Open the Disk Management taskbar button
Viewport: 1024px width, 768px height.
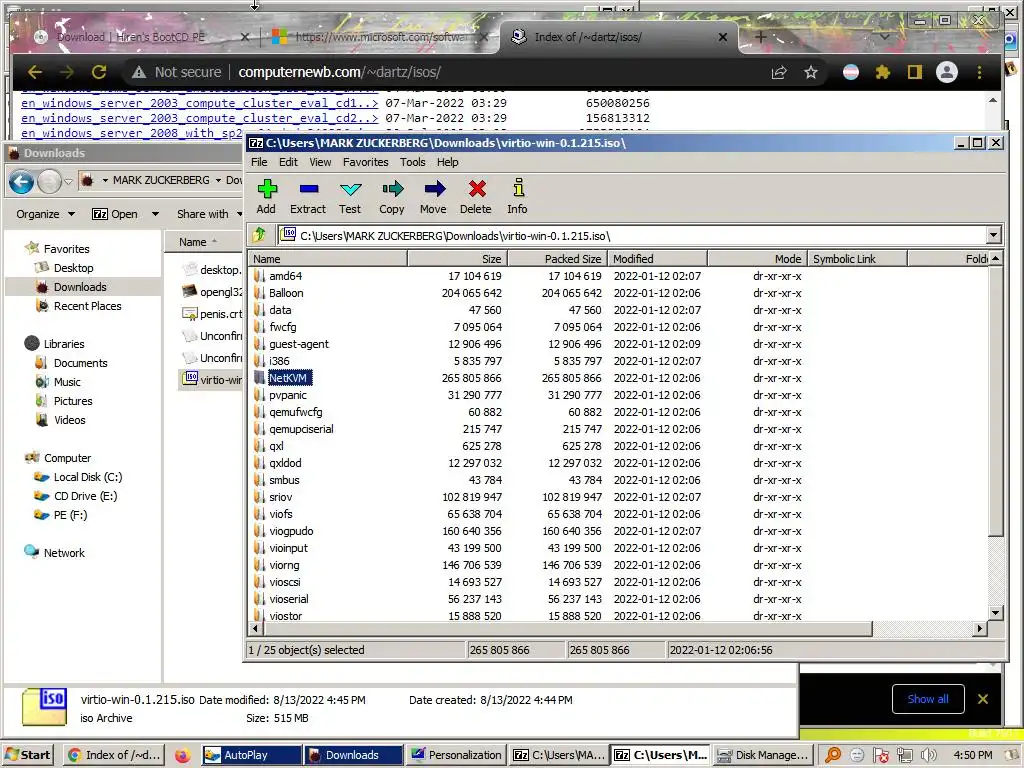tap(763, 755)
